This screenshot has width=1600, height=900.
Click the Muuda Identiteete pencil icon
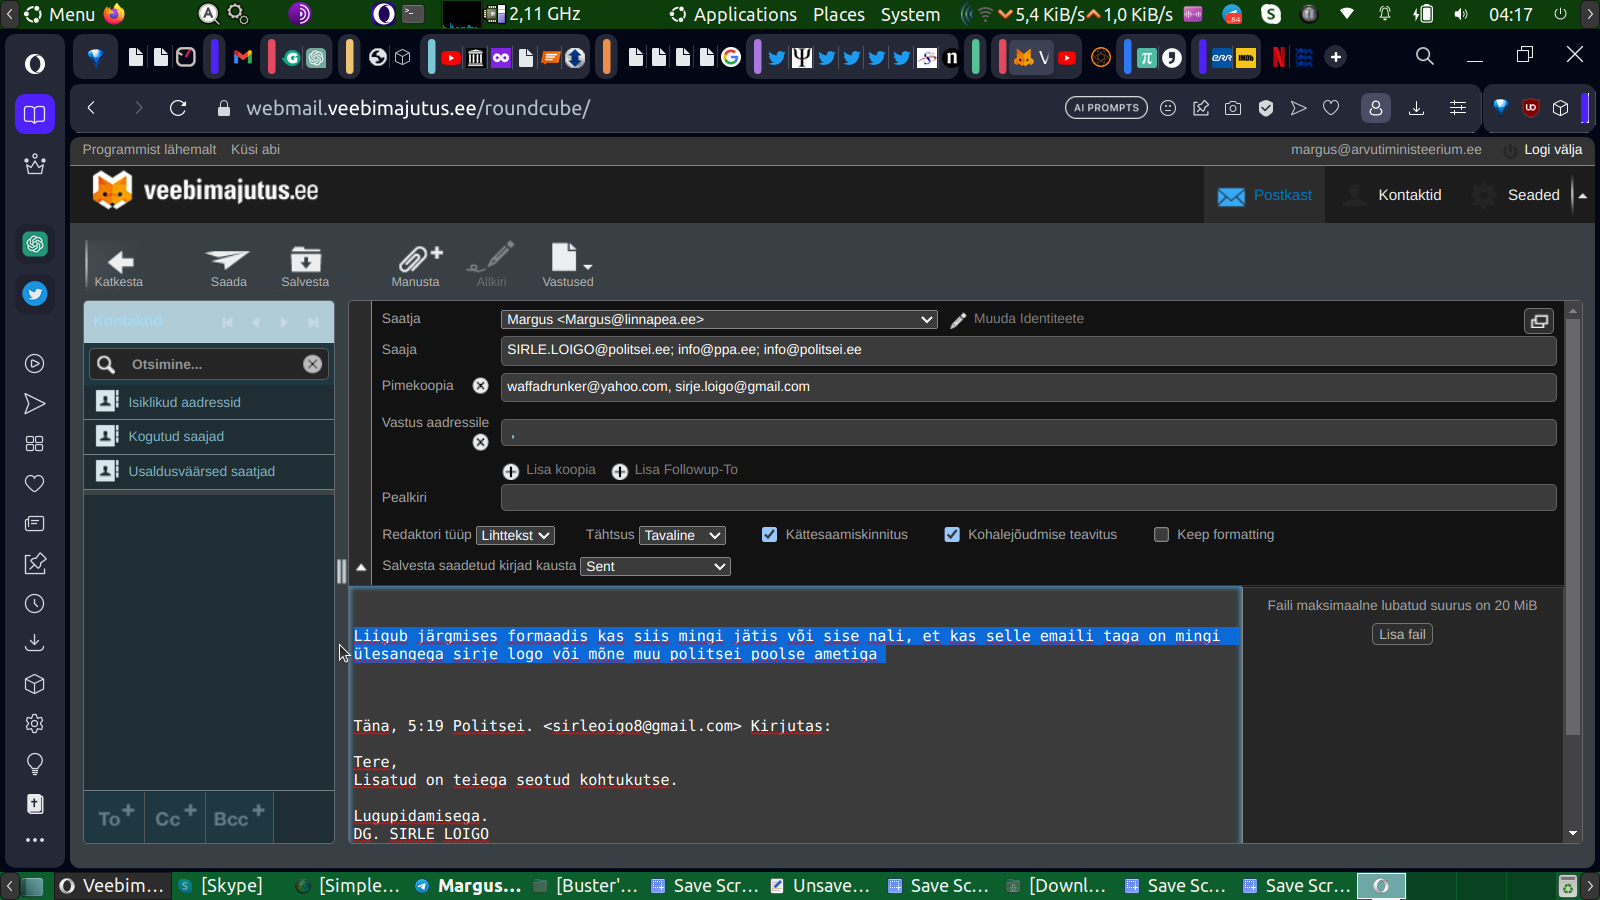[x=958, y=320]
